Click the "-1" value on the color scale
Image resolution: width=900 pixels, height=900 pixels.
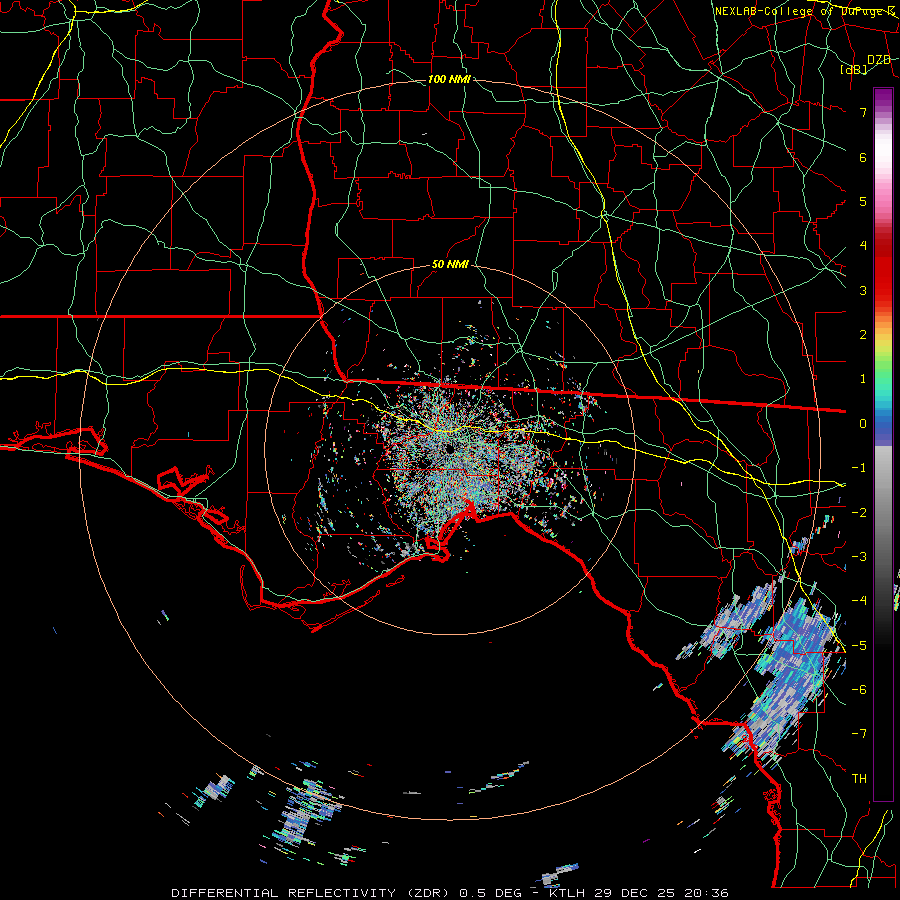click(x=859, y=468)
